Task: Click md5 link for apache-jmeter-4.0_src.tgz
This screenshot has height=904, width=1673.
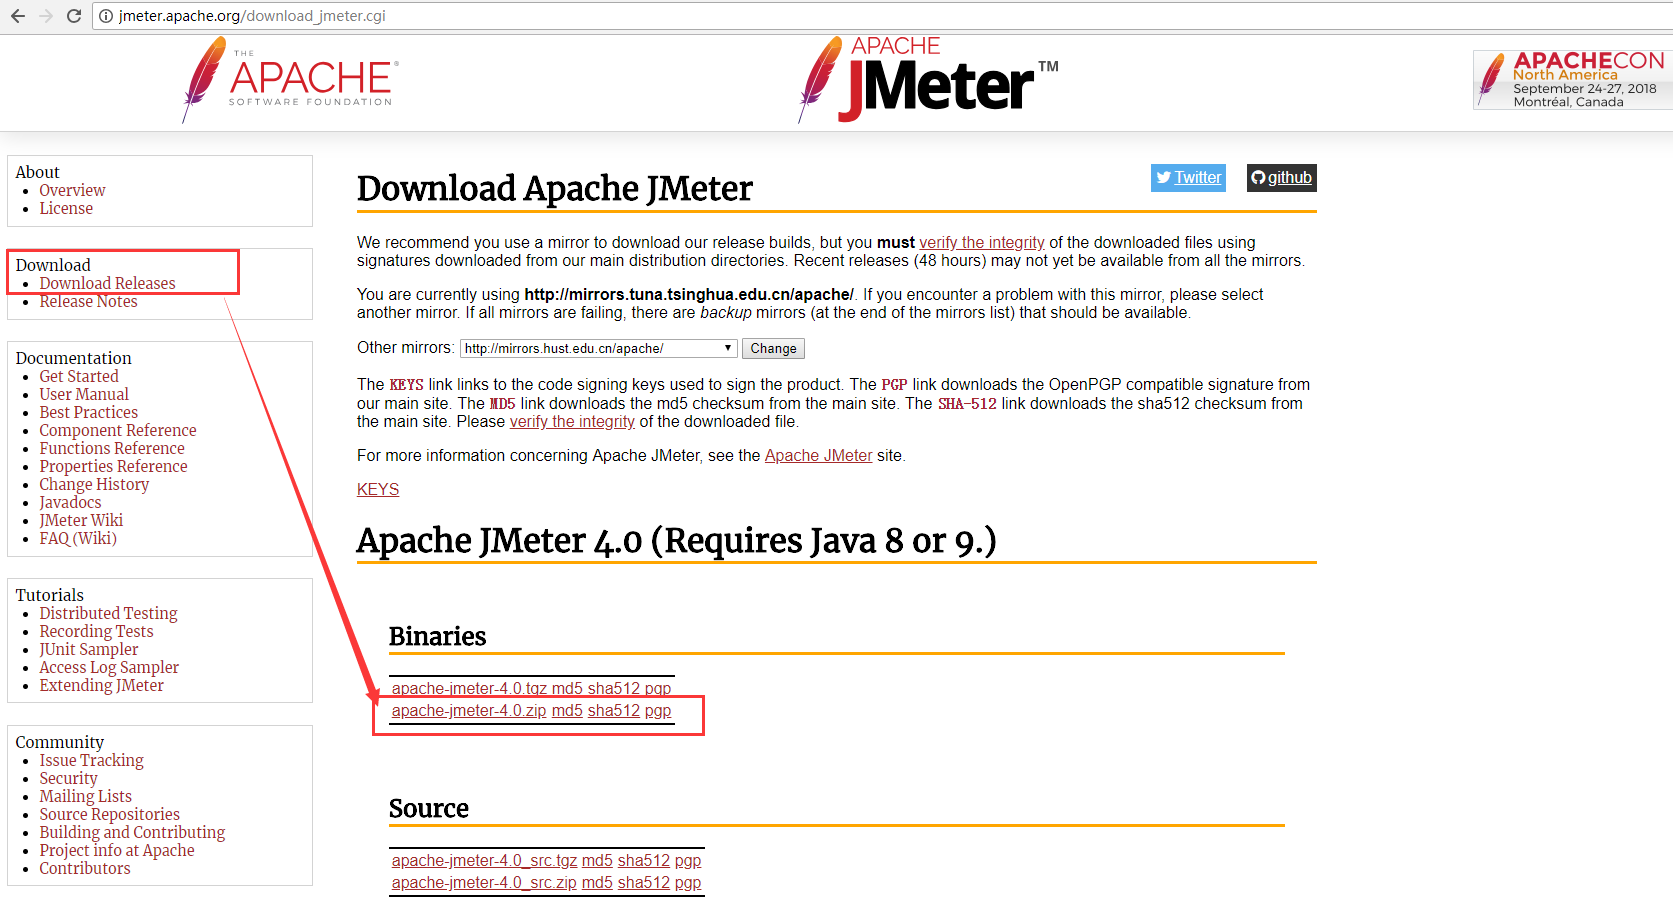Action: pyautogui.click(x=597, y=860)
